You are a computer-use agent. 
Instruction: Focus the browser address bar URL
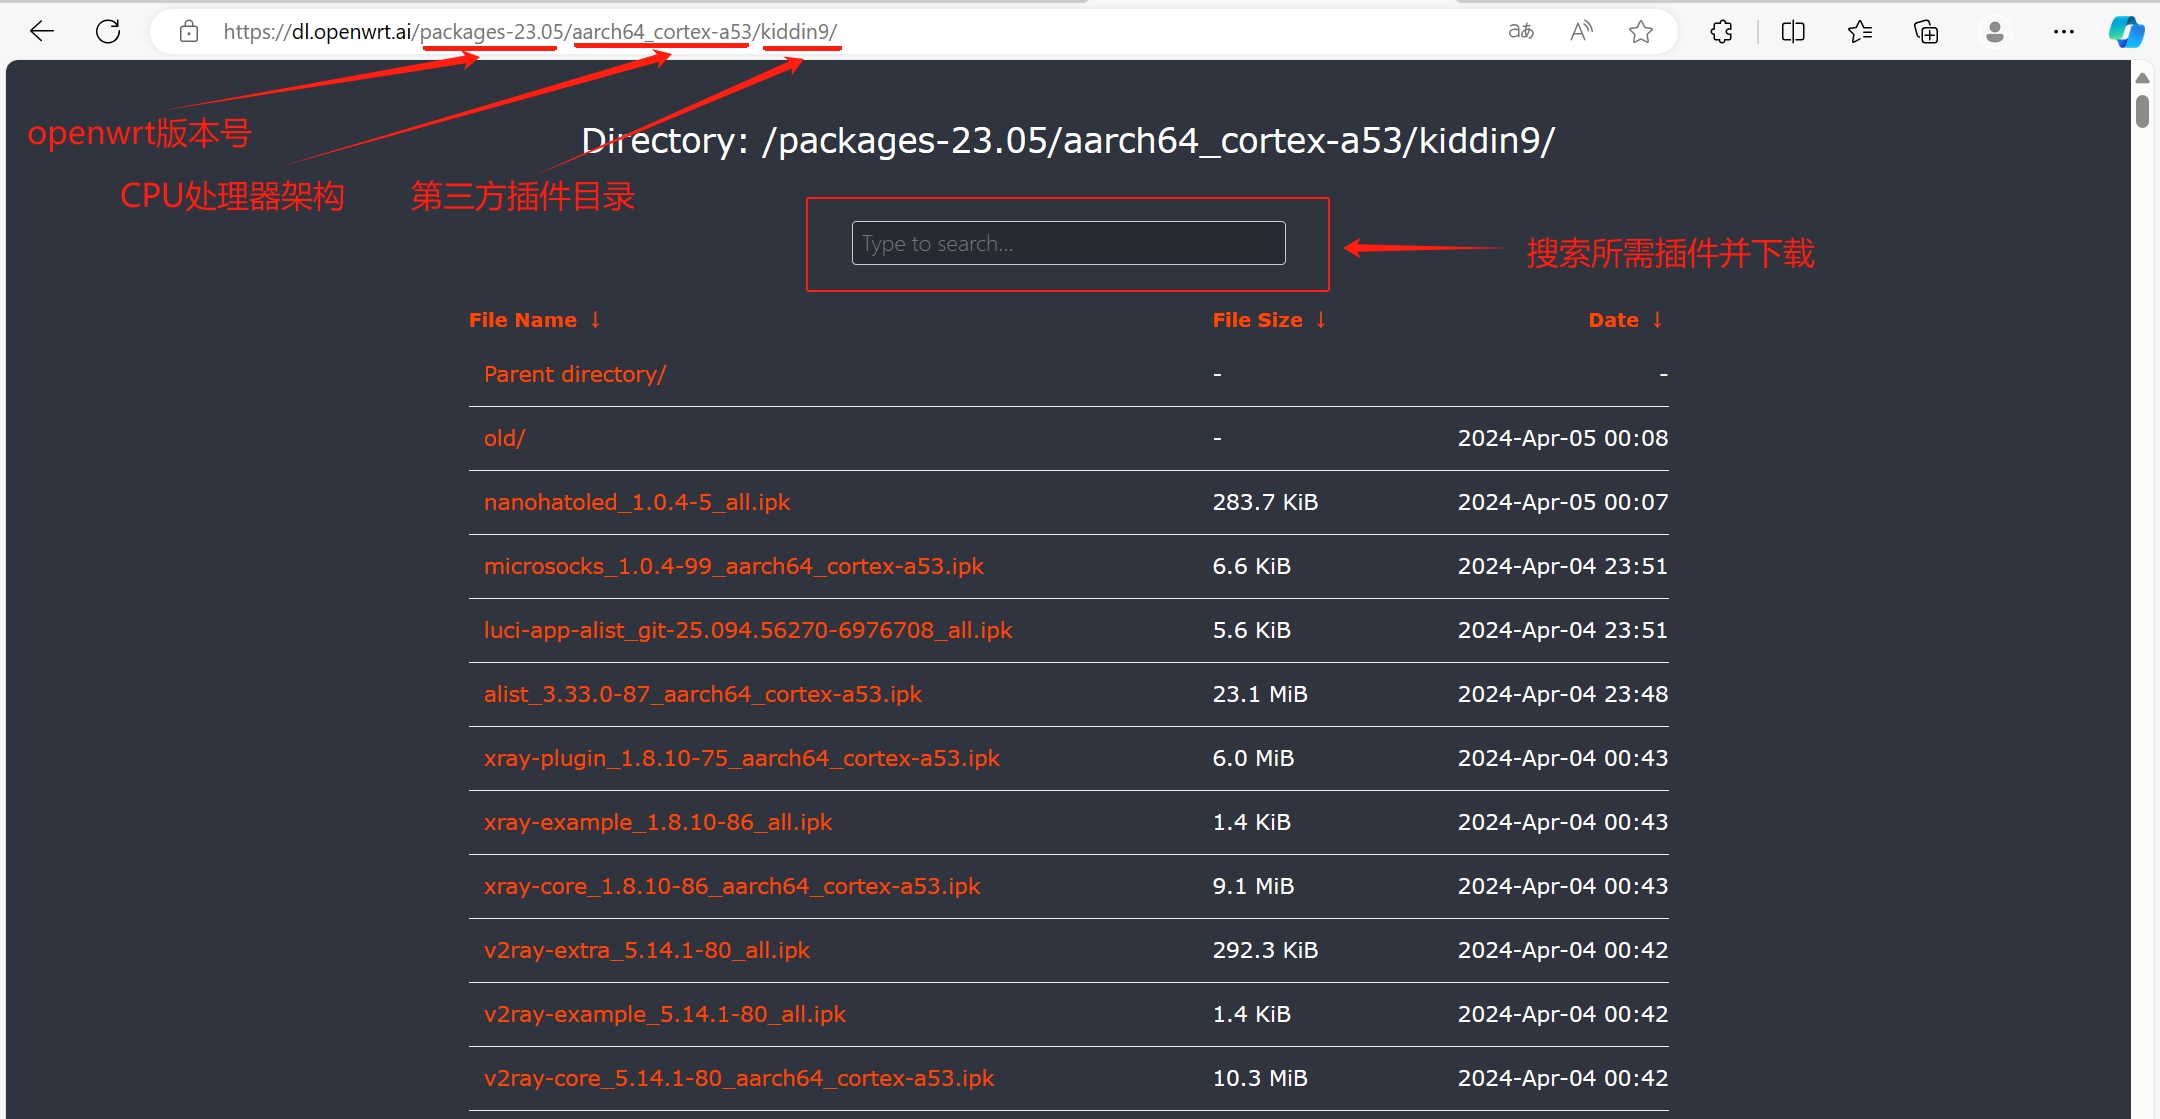(530, 32)
